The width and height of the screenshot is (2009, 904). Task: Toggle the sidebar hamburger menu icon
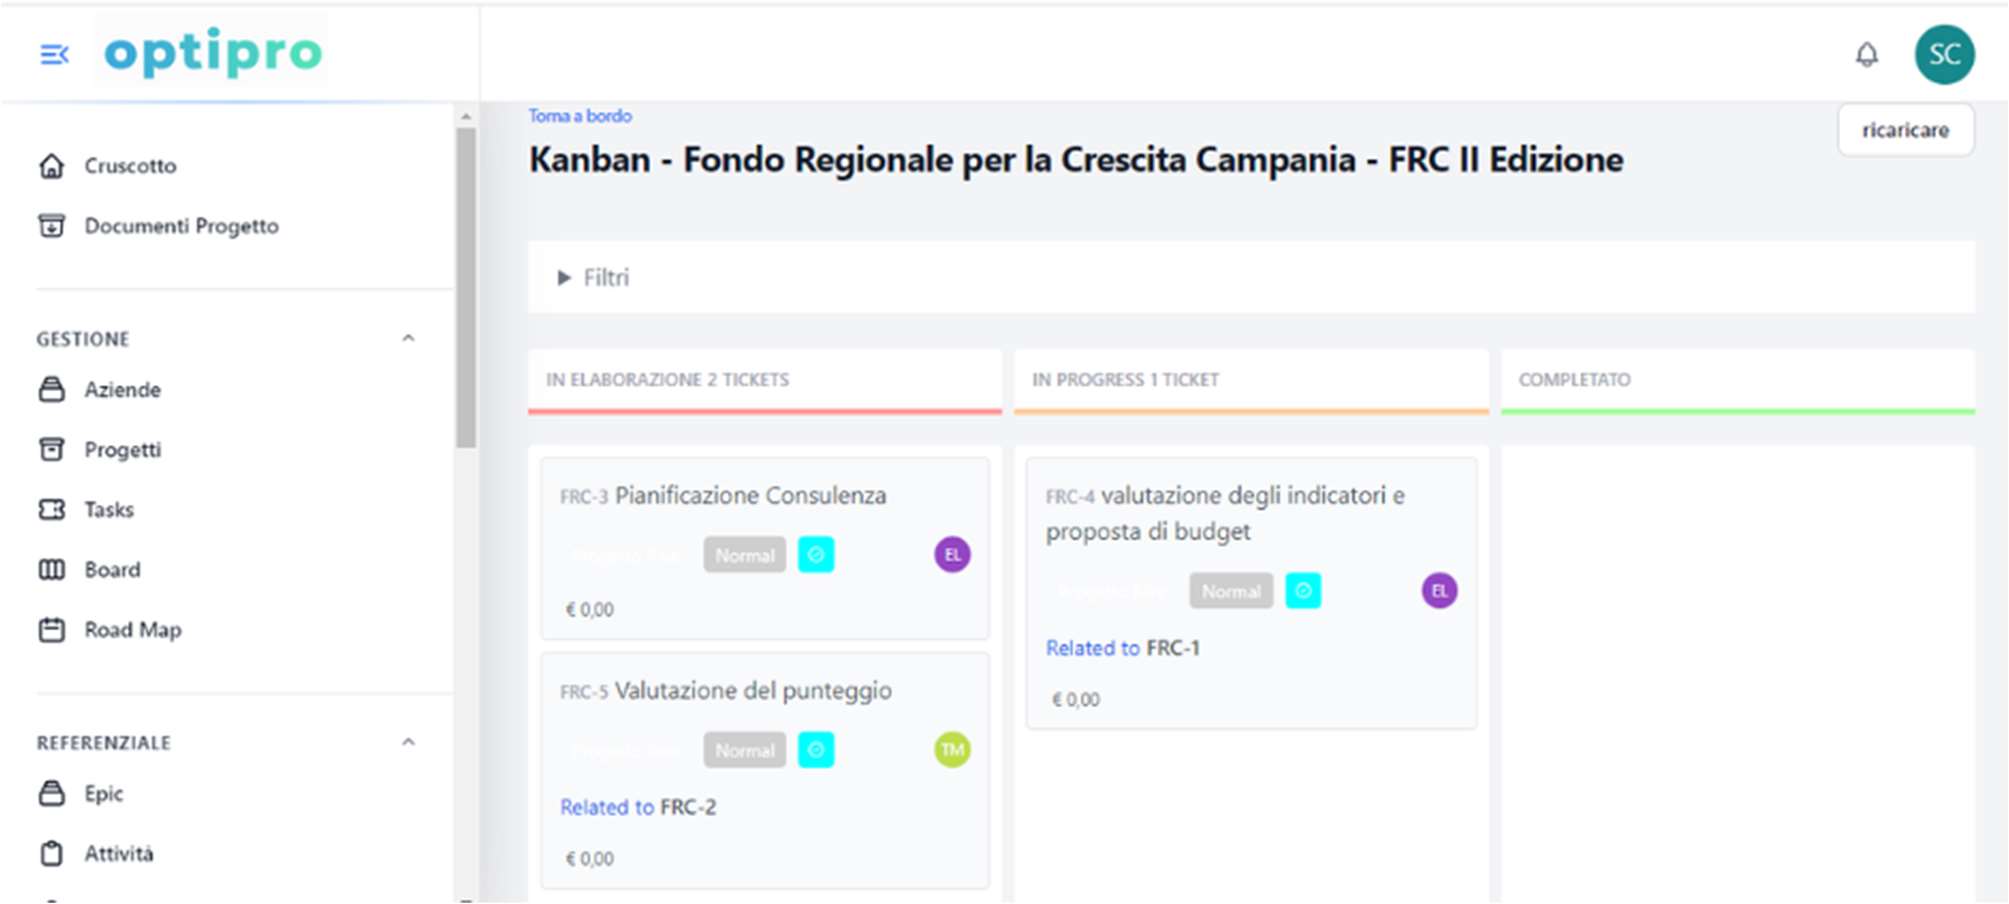[54, 54]
